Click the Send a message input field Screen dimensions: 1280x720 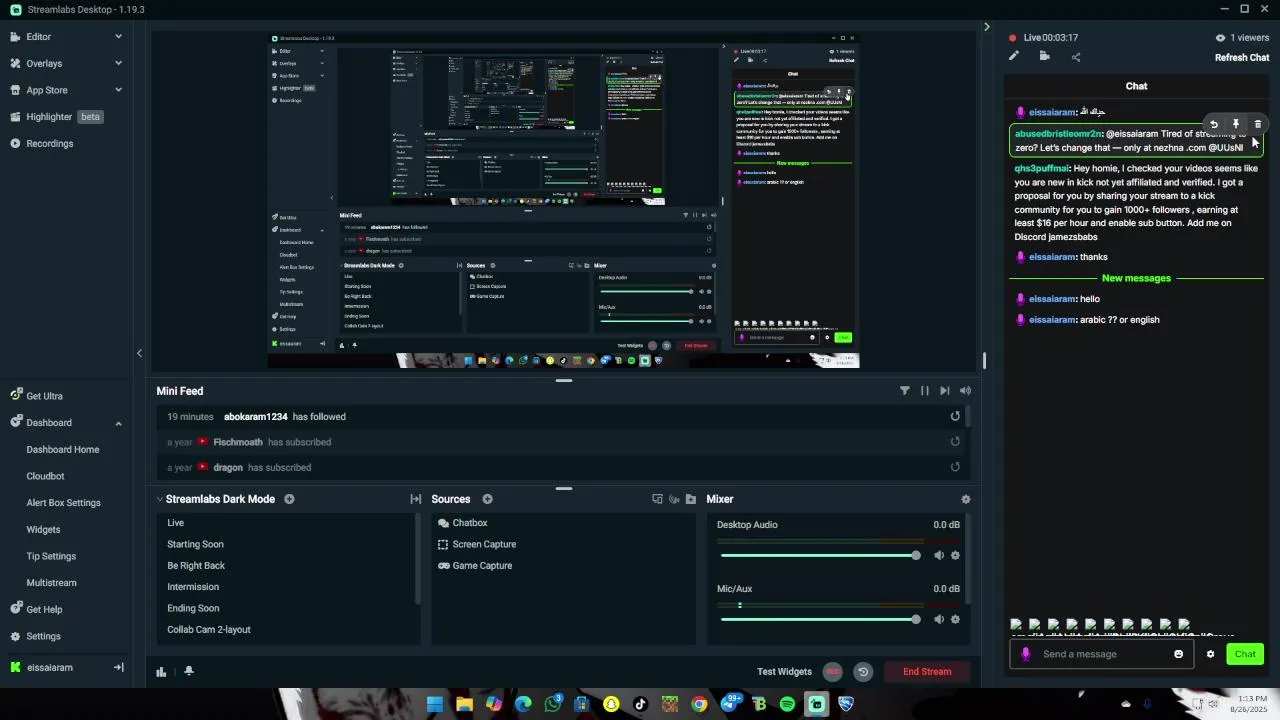[x=1100, y=654]
